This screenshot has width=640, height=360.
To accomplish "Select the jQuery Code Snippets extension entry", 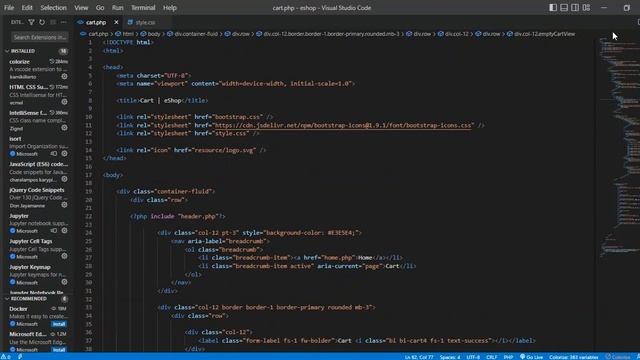I will [39, 198].
